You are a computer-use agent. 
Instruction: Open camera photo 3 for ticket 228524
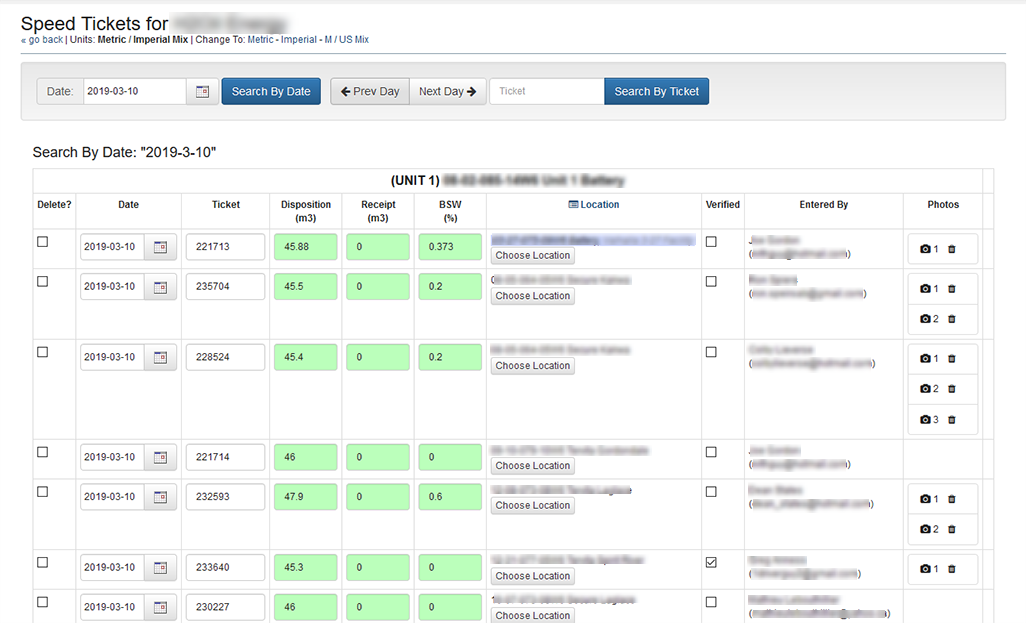[x=929, y=420]
